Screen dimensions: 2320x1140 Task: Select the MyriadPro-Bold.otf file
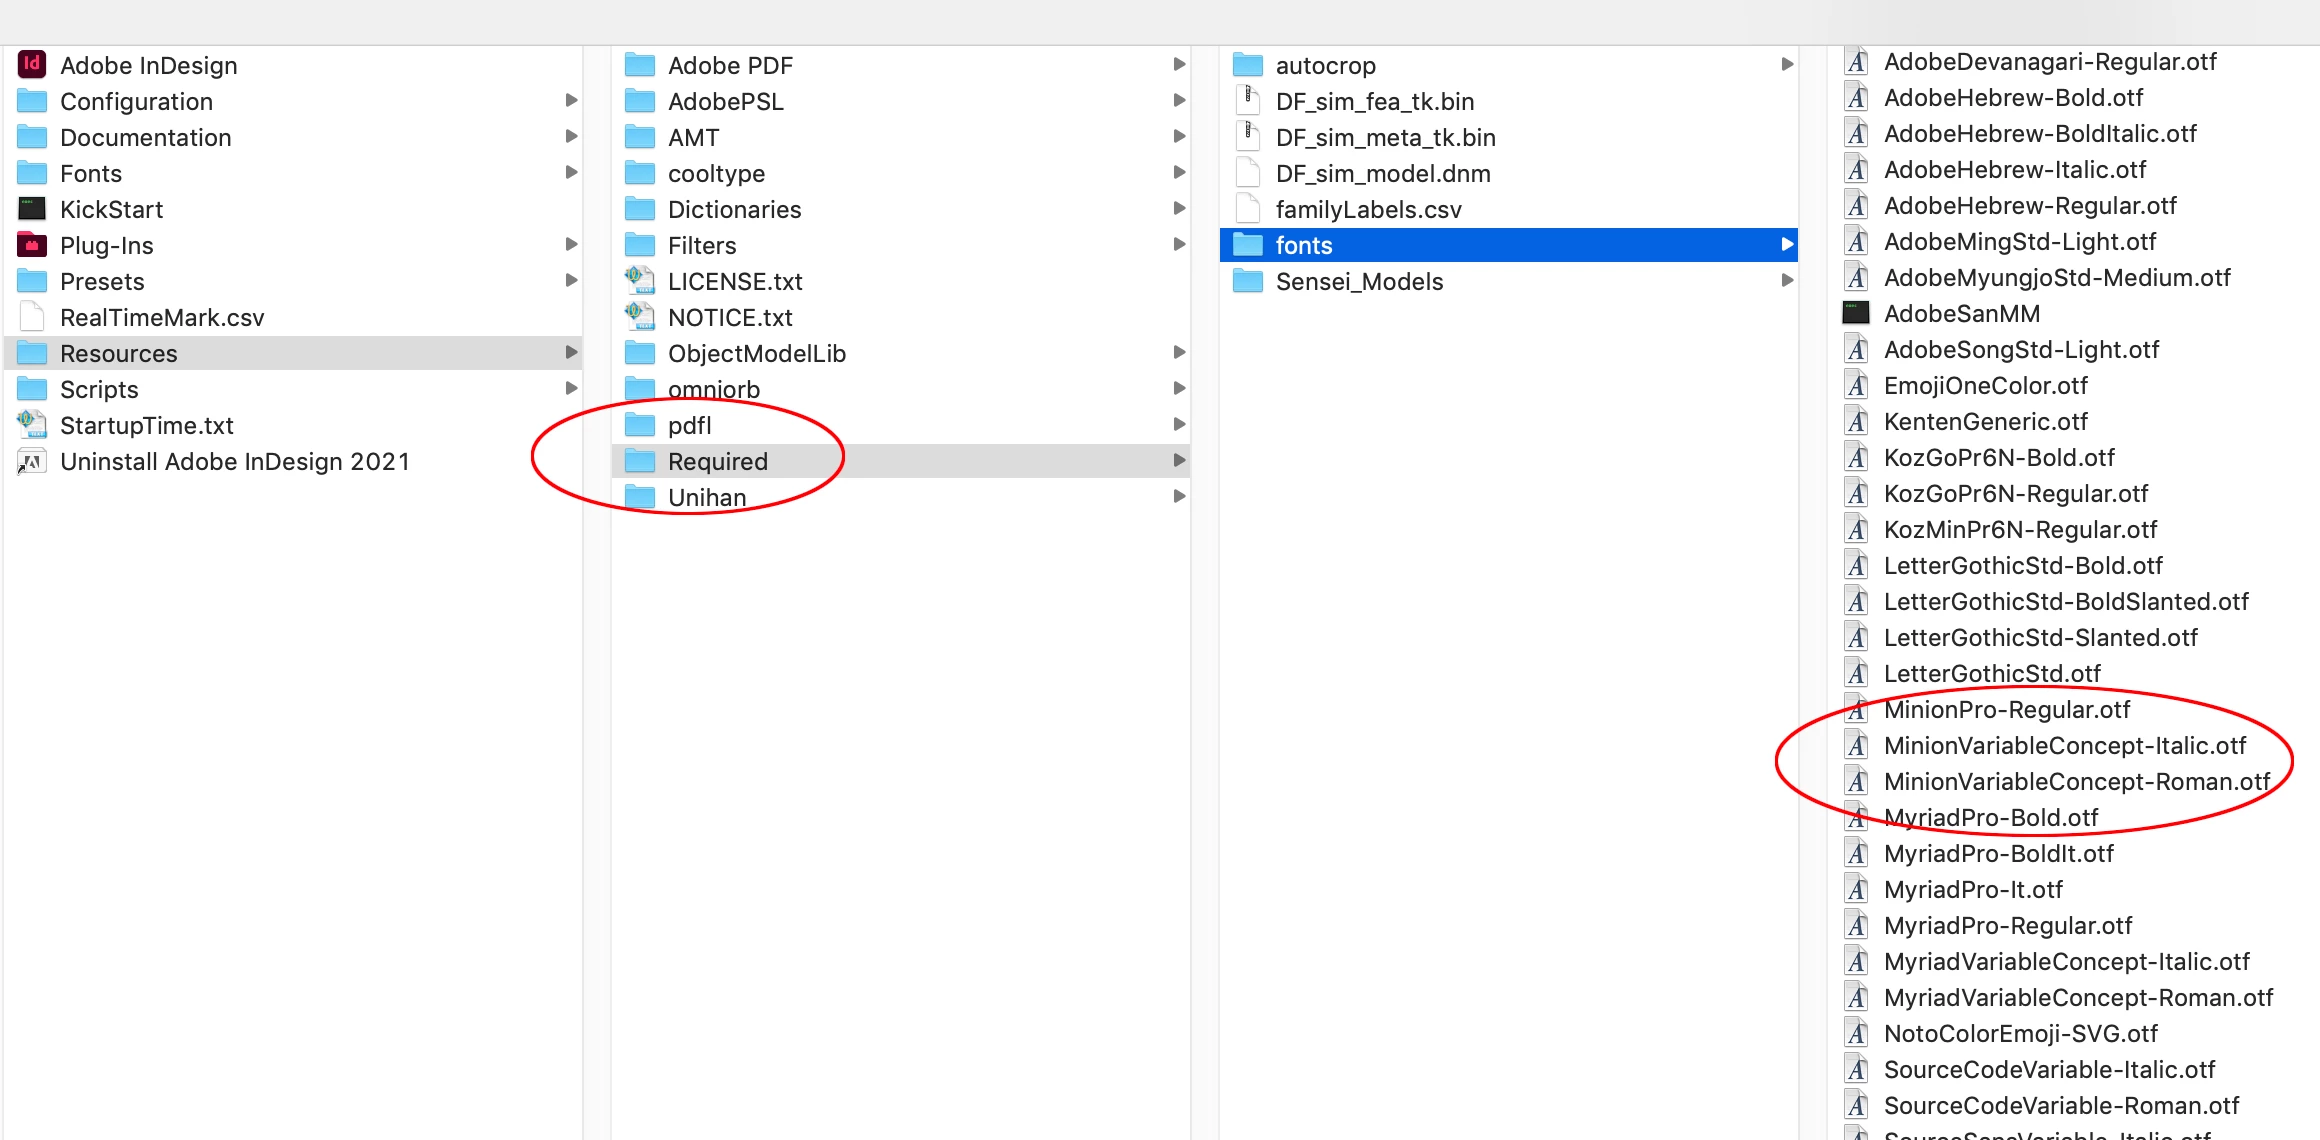(x=1990, y=817)
